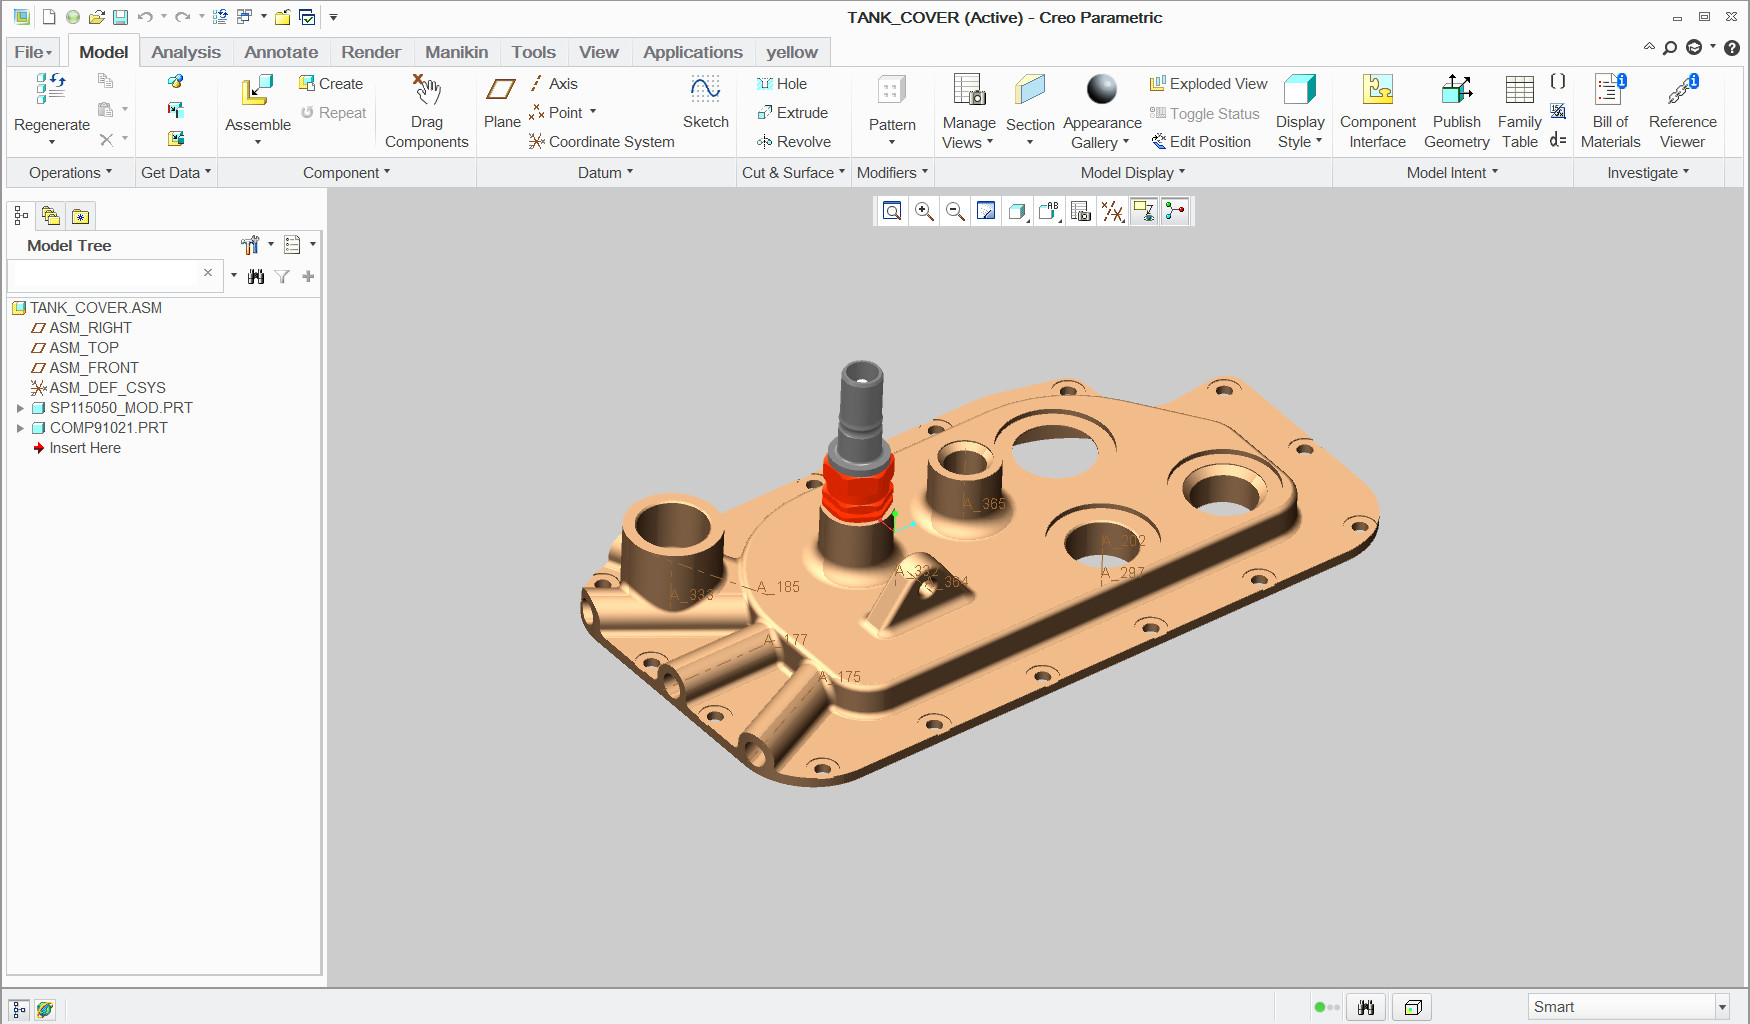Click the Coordinate System button
Viewport: 1750px width, 1024px height.
(602, 142)
